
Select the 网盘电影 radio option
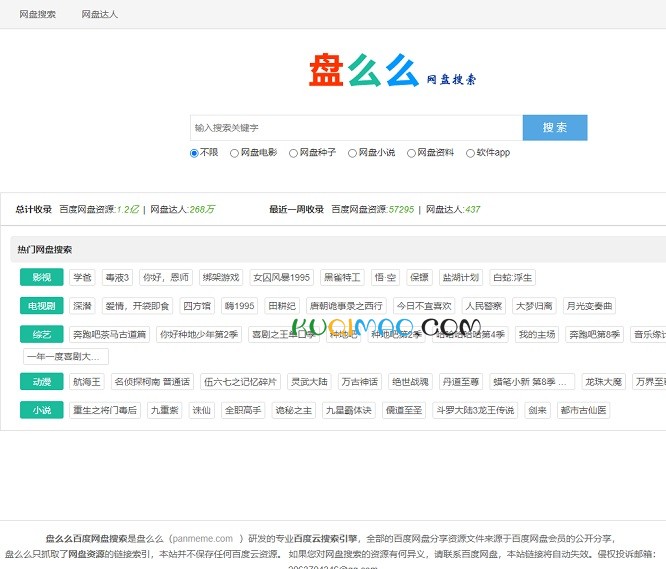pyautogui.click(x=234, y=153)
